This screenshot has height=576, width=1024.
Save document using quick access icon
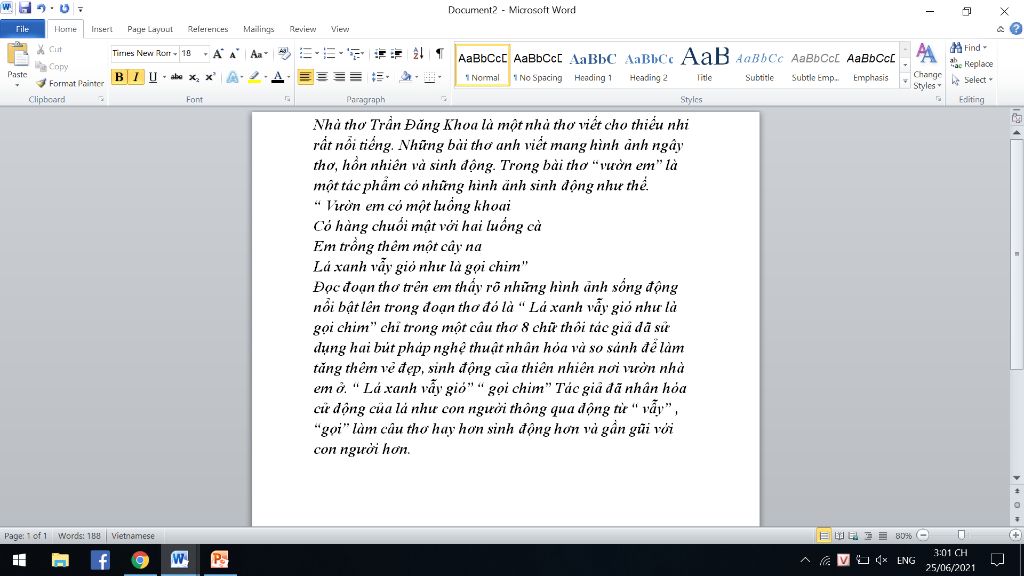[25, 9]
